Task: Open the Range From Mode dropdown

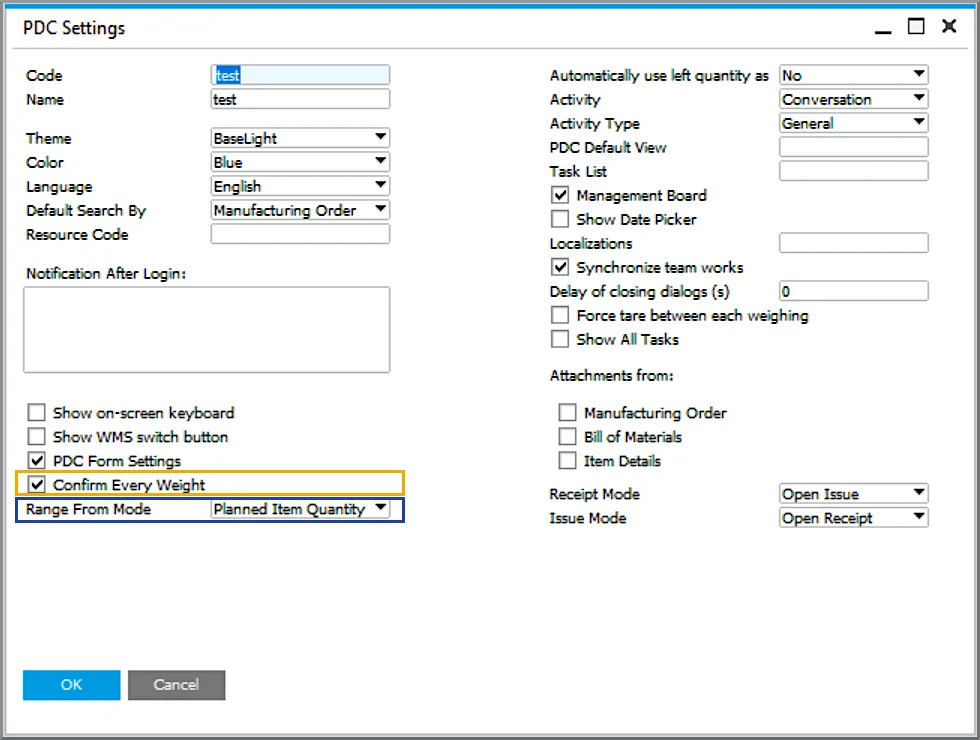Action: pyautogui.click(x=300, y=509)
